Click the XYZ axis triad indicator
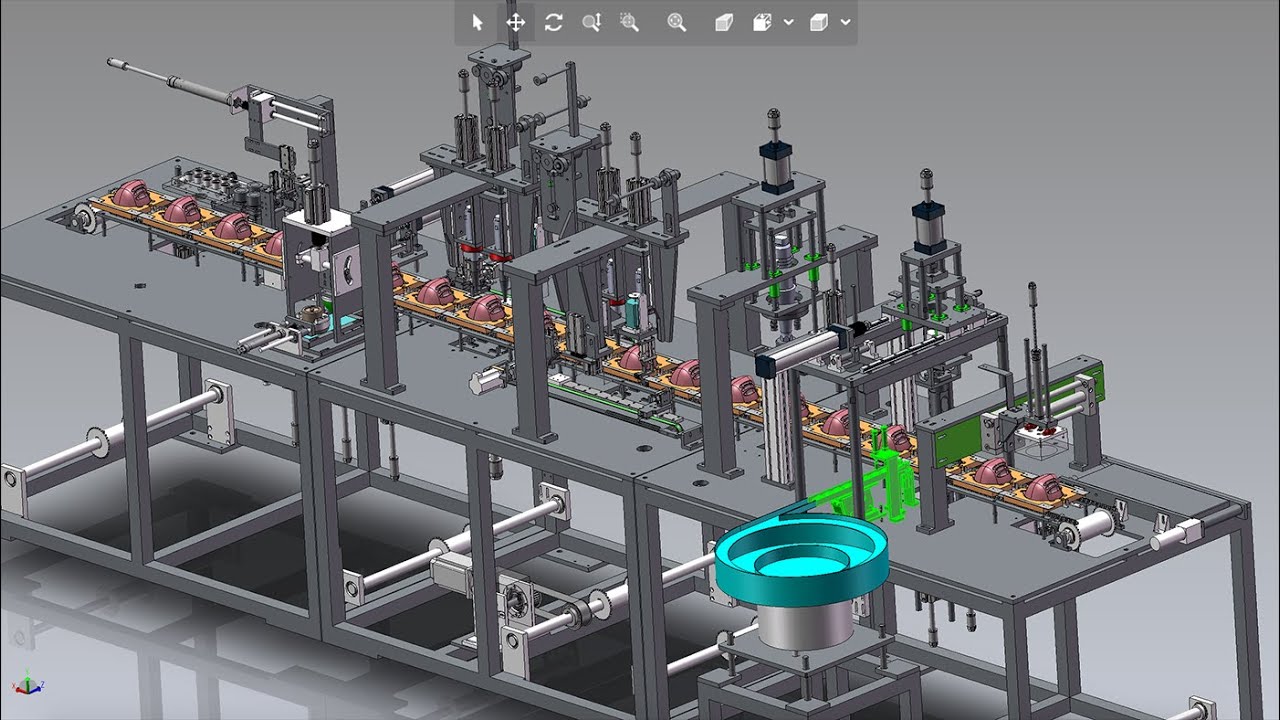Viewport: 1280px width, 720px height. (27, 684)
